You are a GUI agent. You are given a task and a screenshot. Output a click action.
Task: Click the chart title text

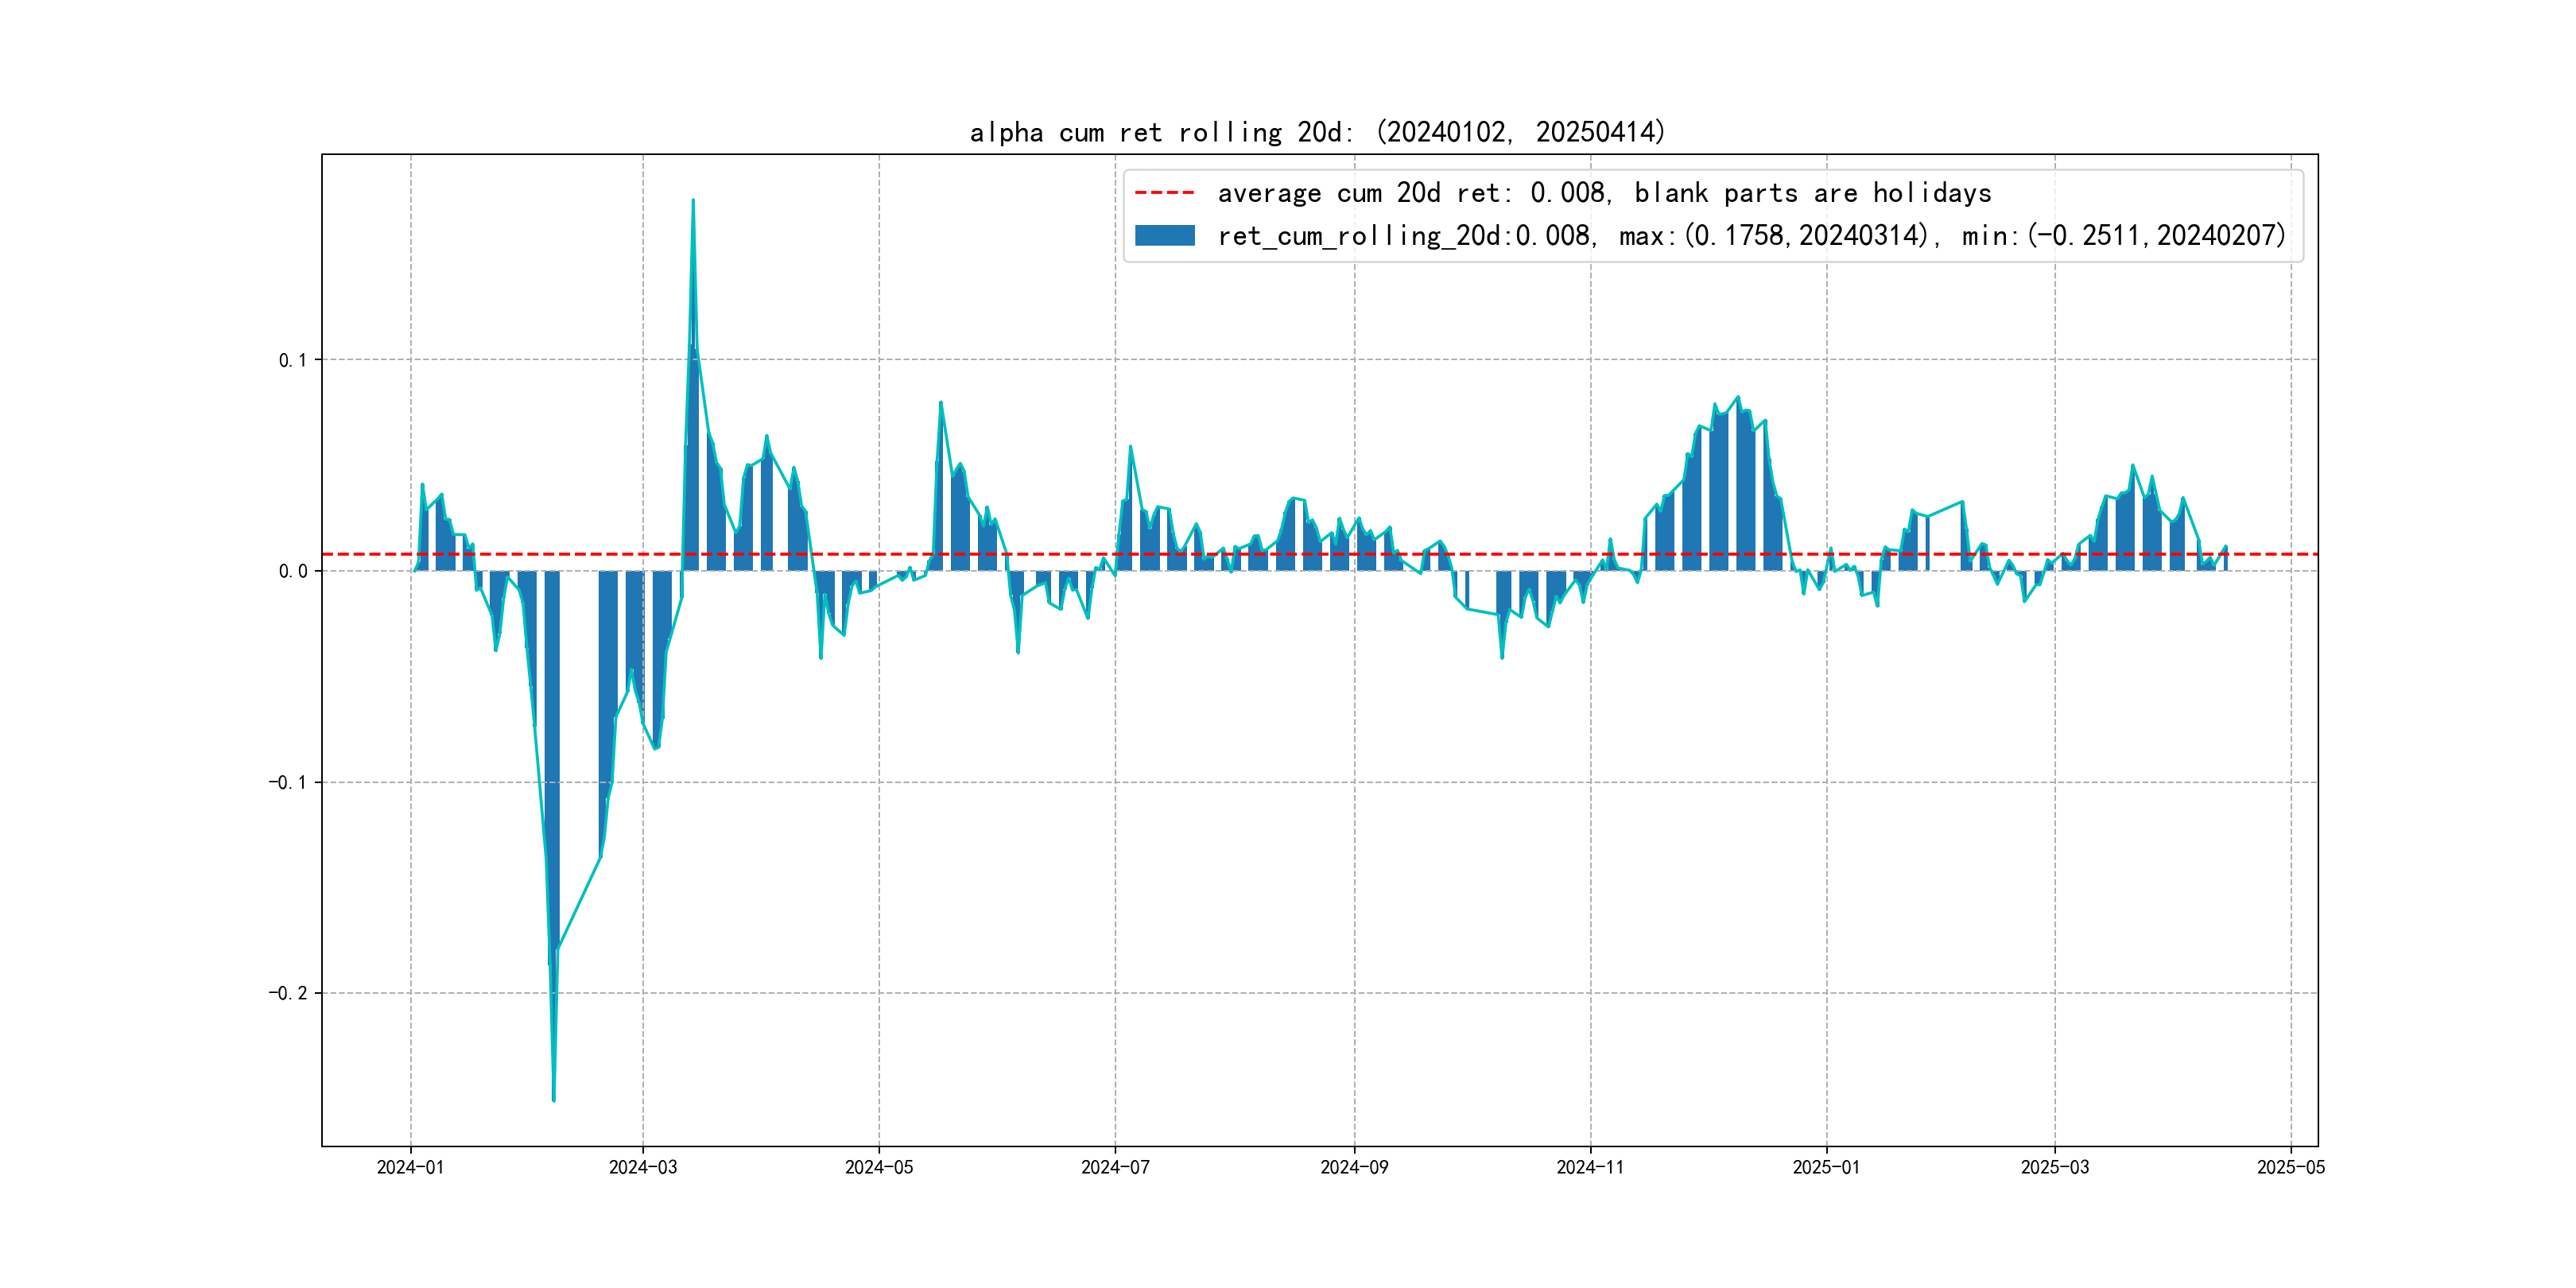point(1317,132)
